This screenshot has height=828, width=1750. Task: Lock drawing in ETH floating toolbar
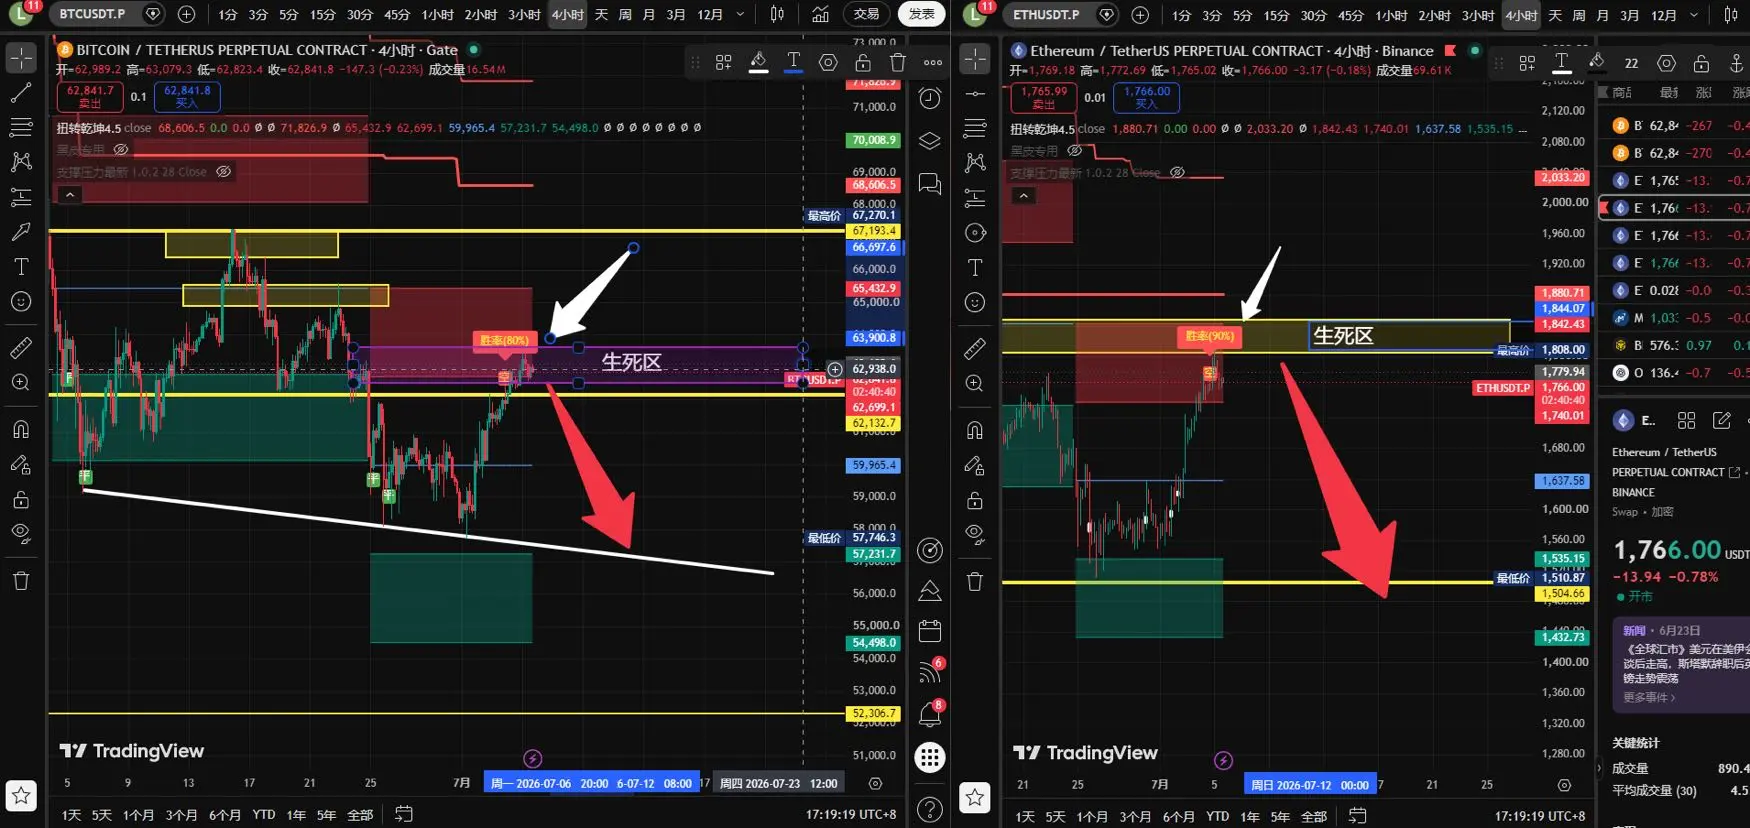[1701, 63]
